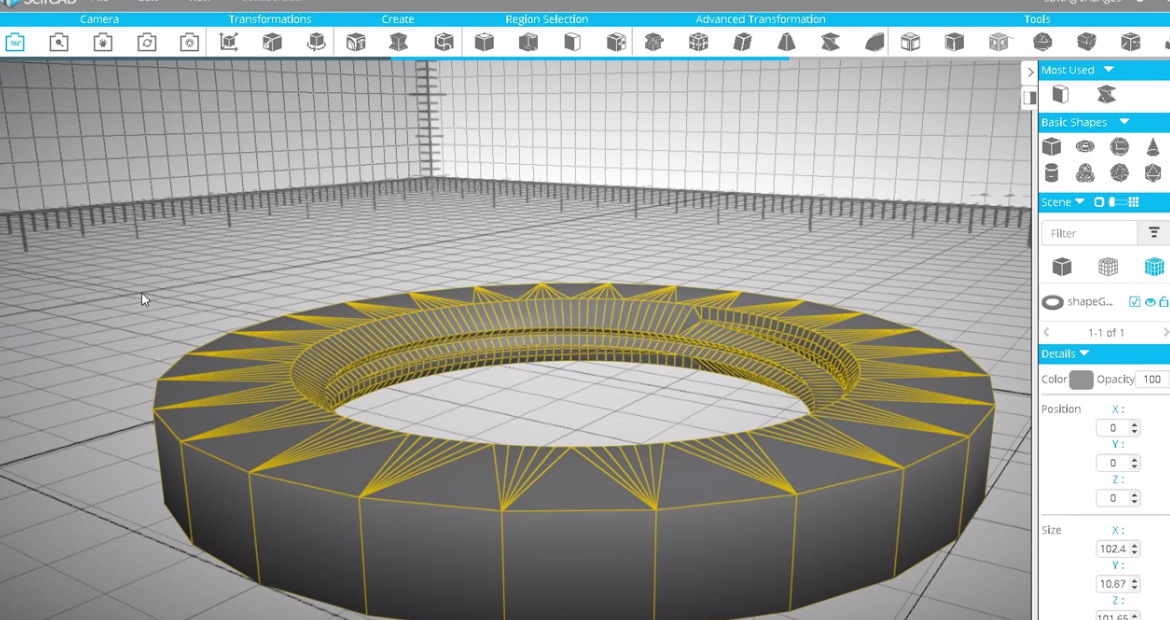Collapse the Details section
Viewport: 1170px width, 620px height.
pyautogui.click(x=1084, y=353)
